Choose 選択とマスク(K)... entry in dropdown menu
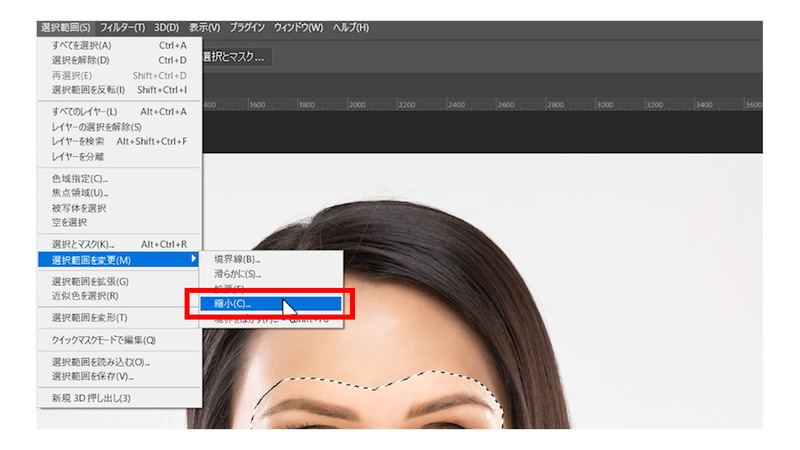Image resolution: width=800 pixels, height=450 pixels. coord(119,244)
